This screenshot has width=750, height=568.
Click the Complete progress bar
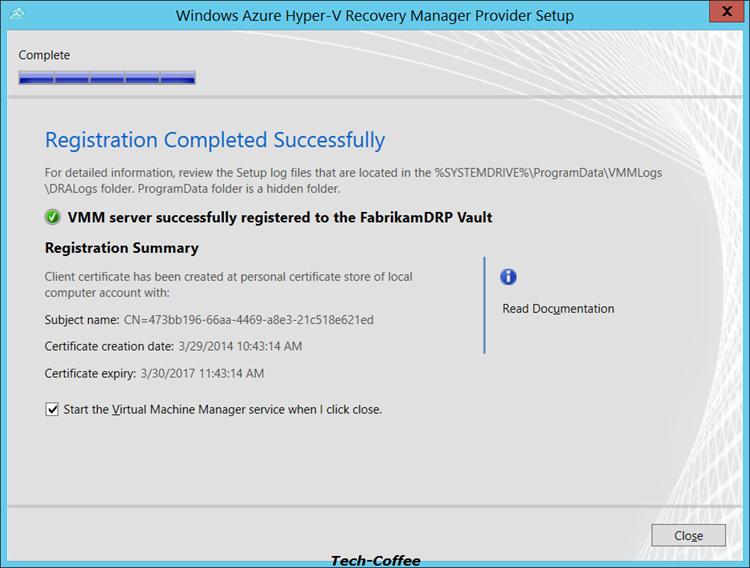(x=107, y=78)
